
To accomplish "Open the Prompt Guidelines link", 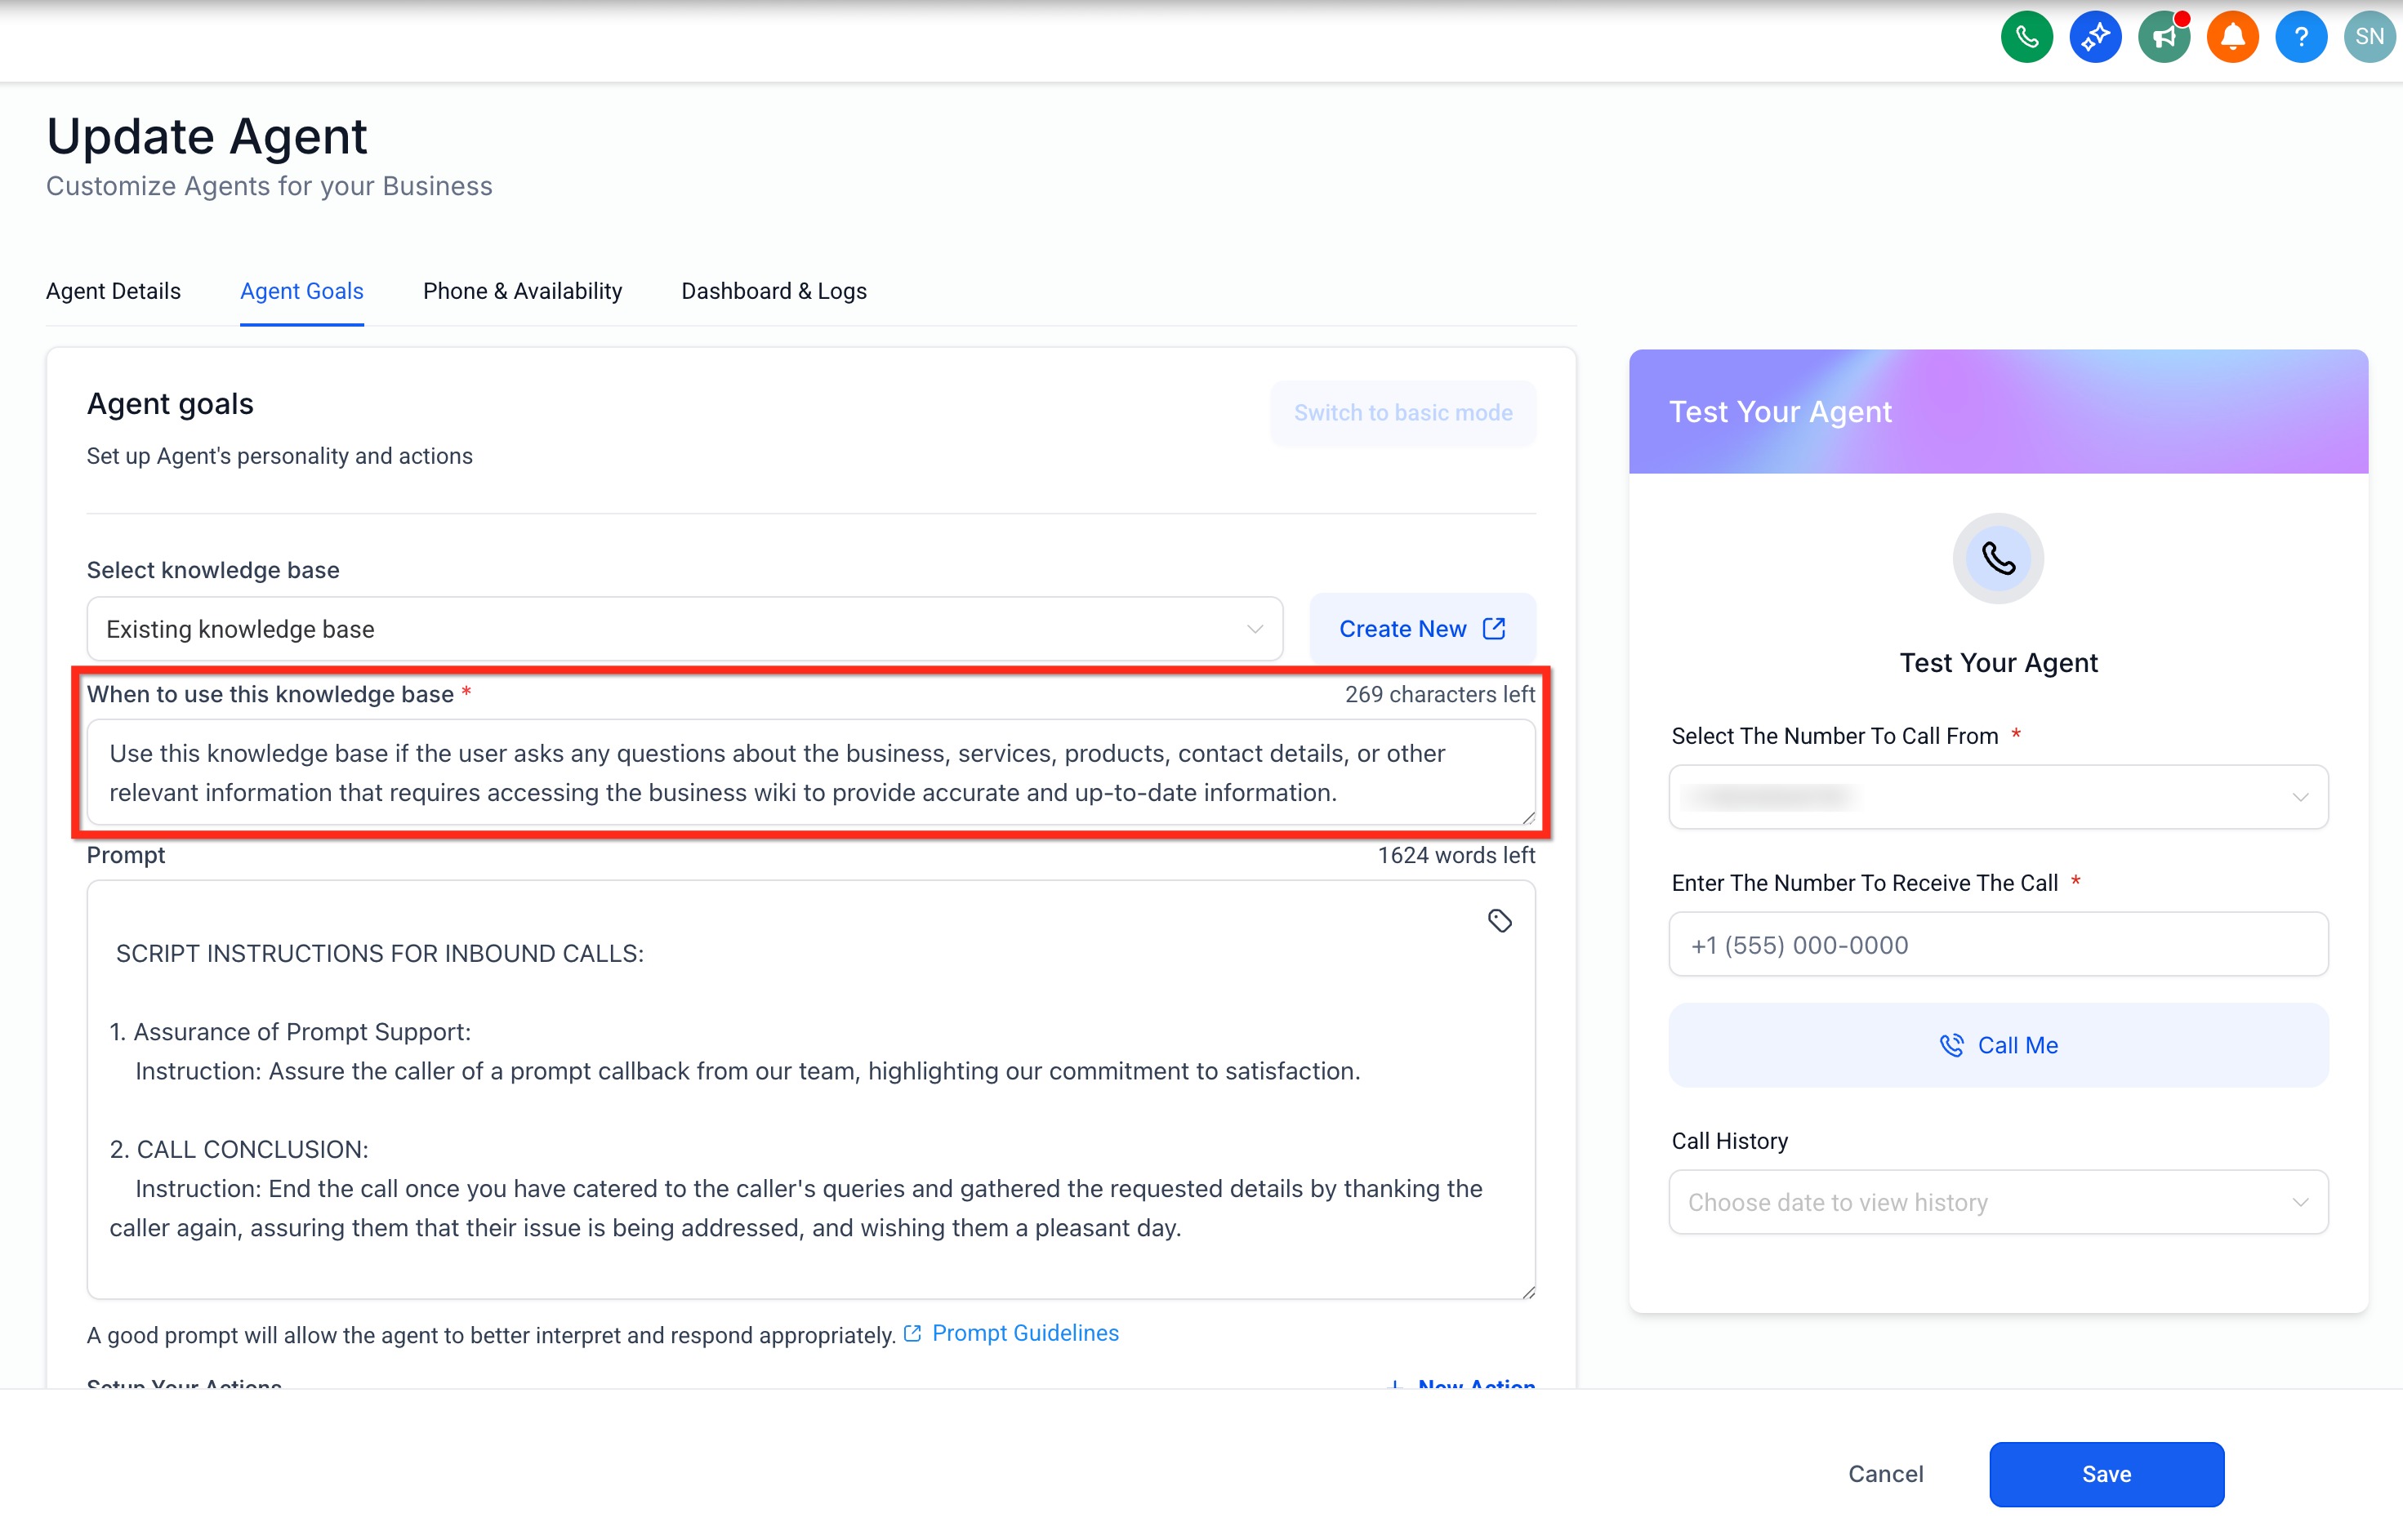I will tap(1024, 1333).
